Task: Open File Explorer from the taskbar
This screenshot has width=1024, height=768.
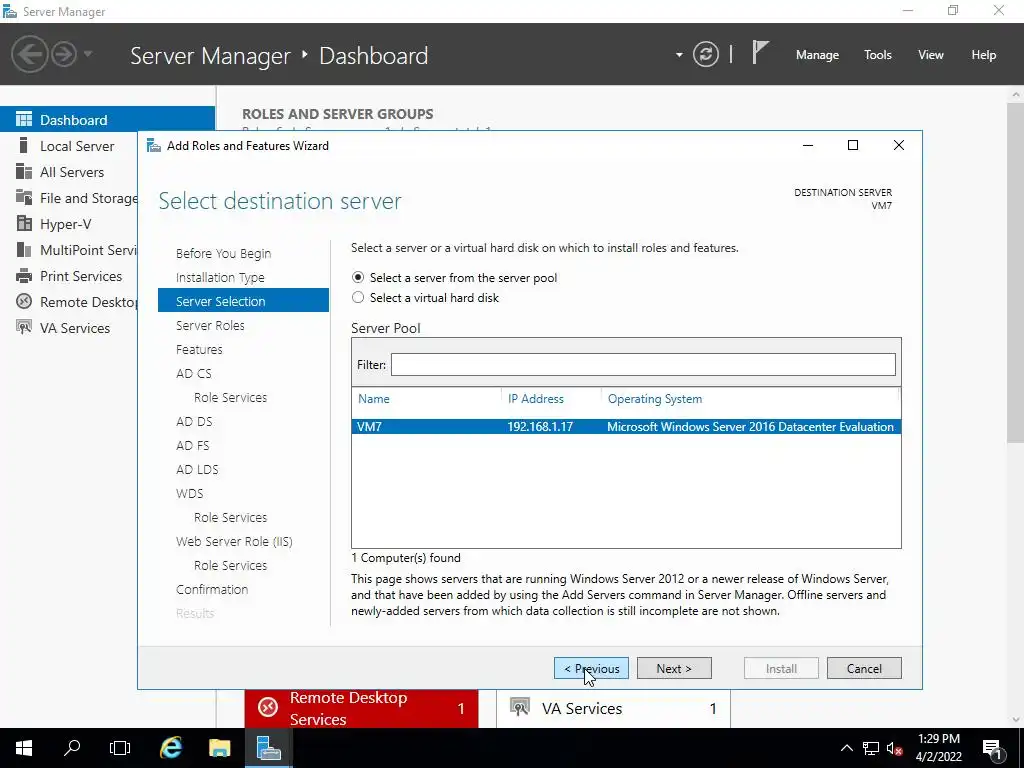Action: (x=220, y=748)
